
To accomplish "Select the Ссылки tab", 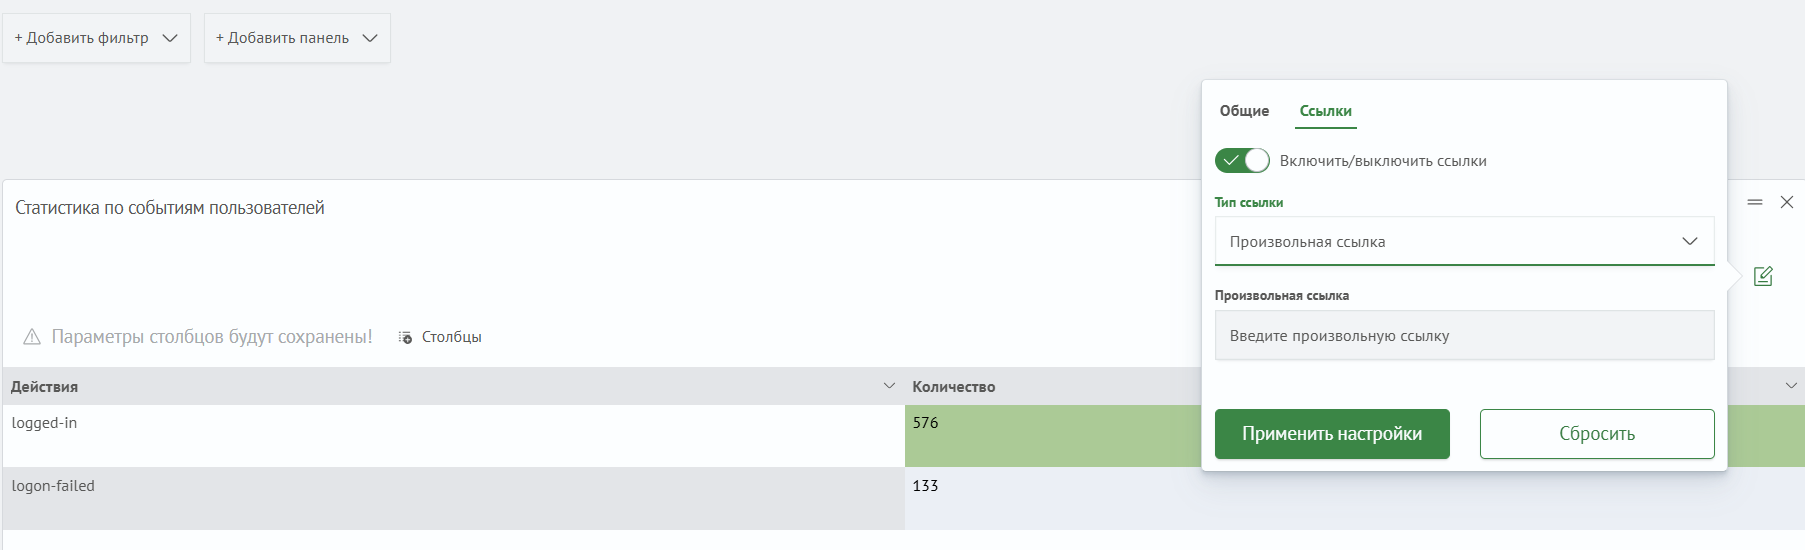I will 1326,111.
